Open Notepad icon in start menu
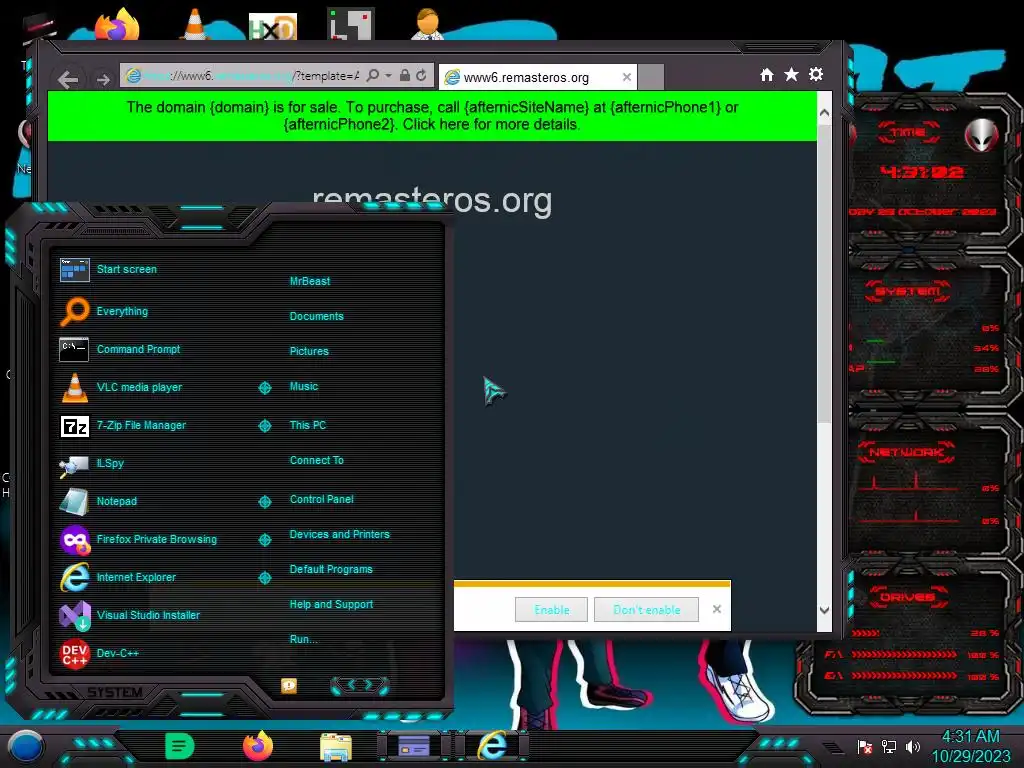This screenshot has height=768, width=1024. 74,502
